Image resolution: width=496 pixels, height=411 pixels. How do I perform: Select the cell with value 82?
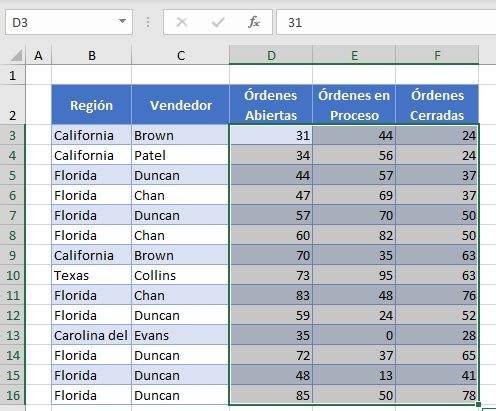(354, 235)
